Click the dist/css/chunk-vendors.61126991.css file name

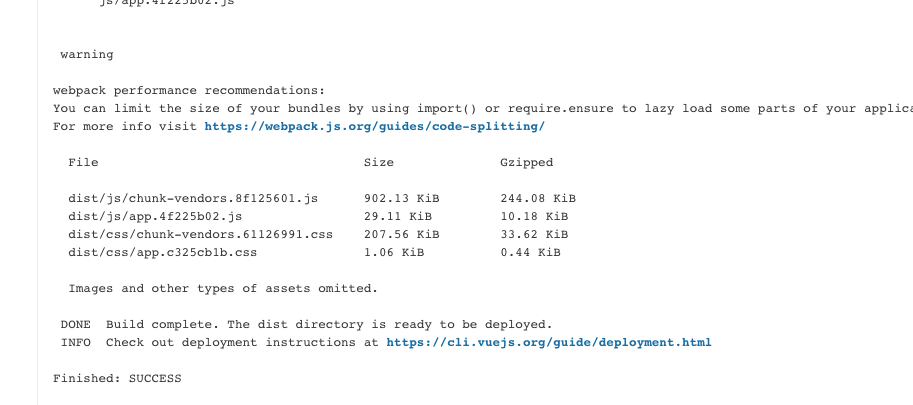tap(200, 235)
